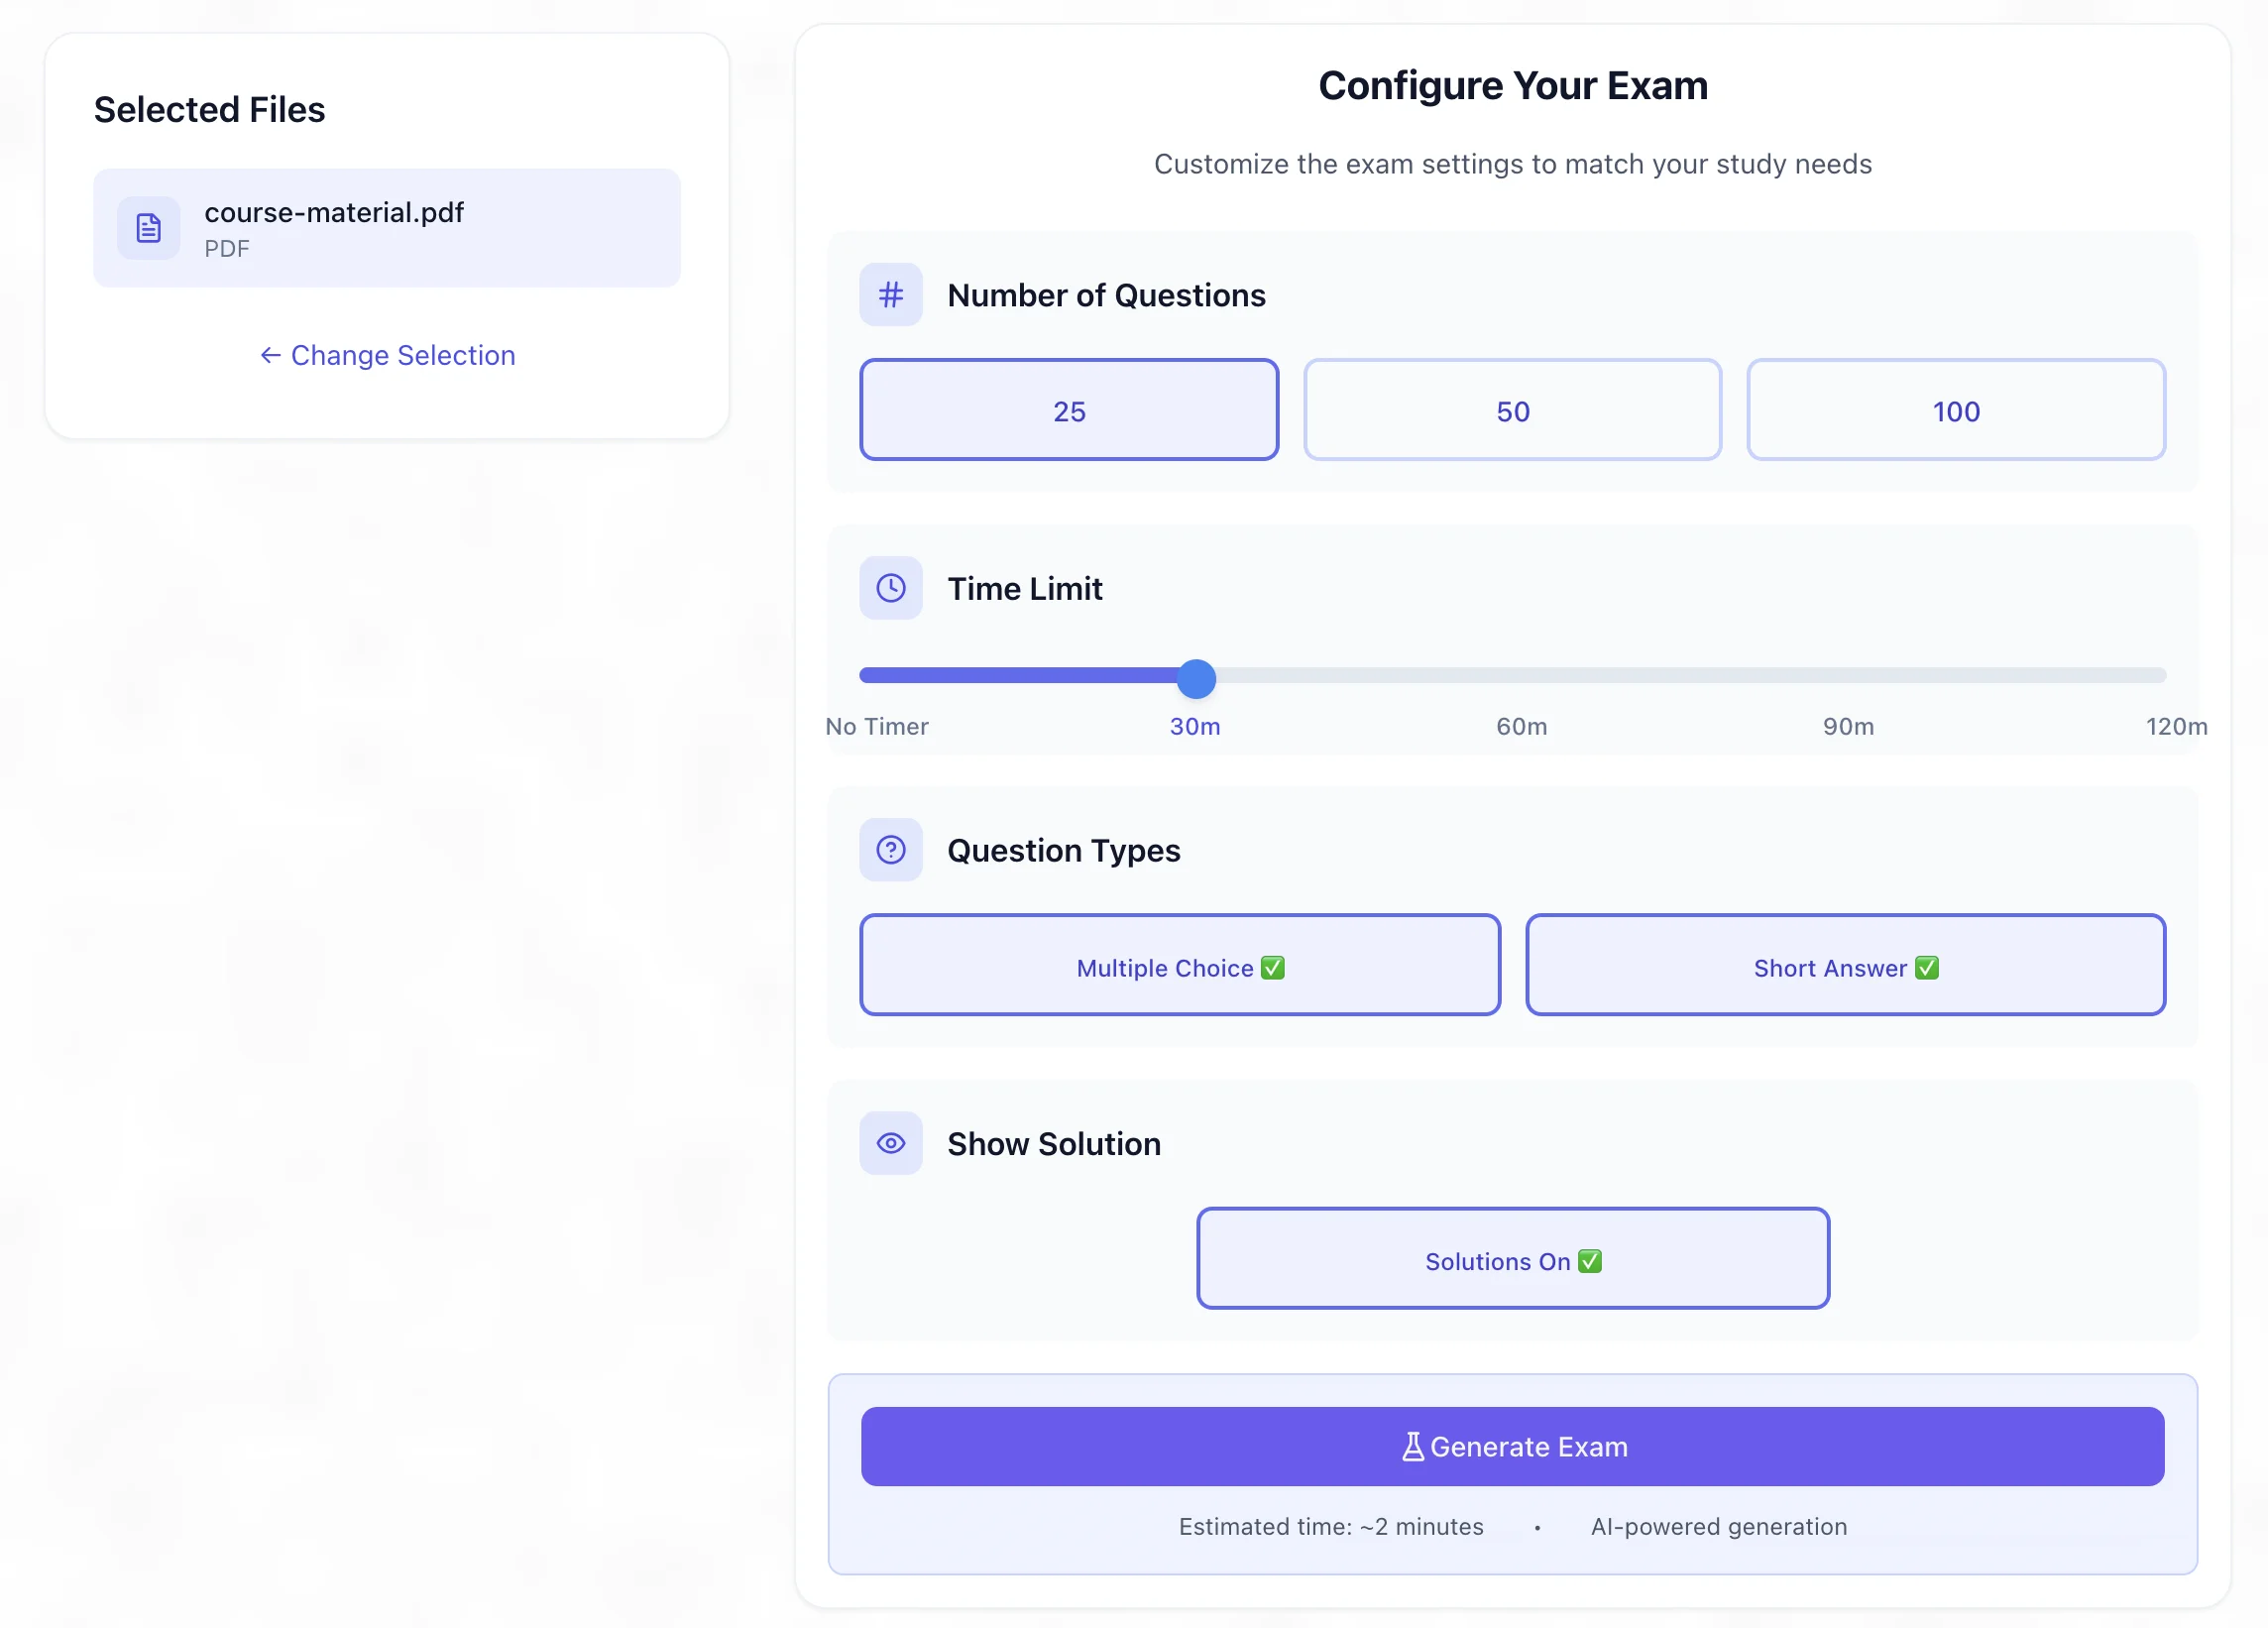The width and height of the screenshot is (2268, 1628).
Task: Click the PDF document icon for course-material.pdf
Action: 147,227
